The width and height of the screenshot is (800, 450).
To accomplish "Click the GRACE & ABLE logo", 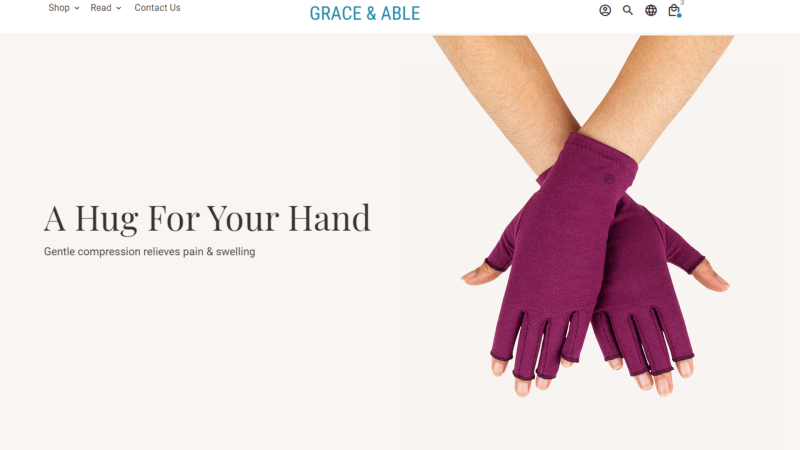I will click(365, 13).
